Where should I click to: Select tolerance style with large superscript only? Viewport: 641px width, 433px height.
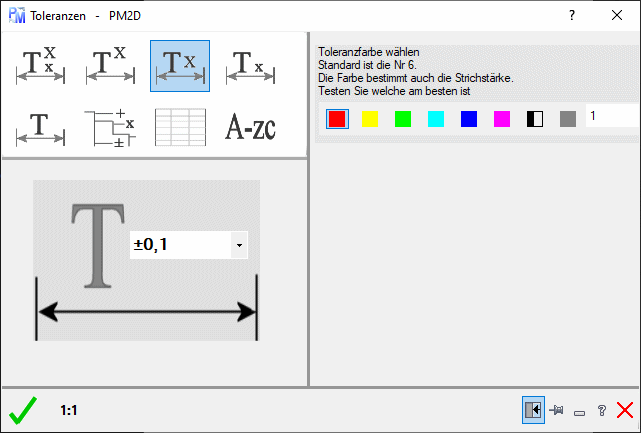[x=110, y=67]
